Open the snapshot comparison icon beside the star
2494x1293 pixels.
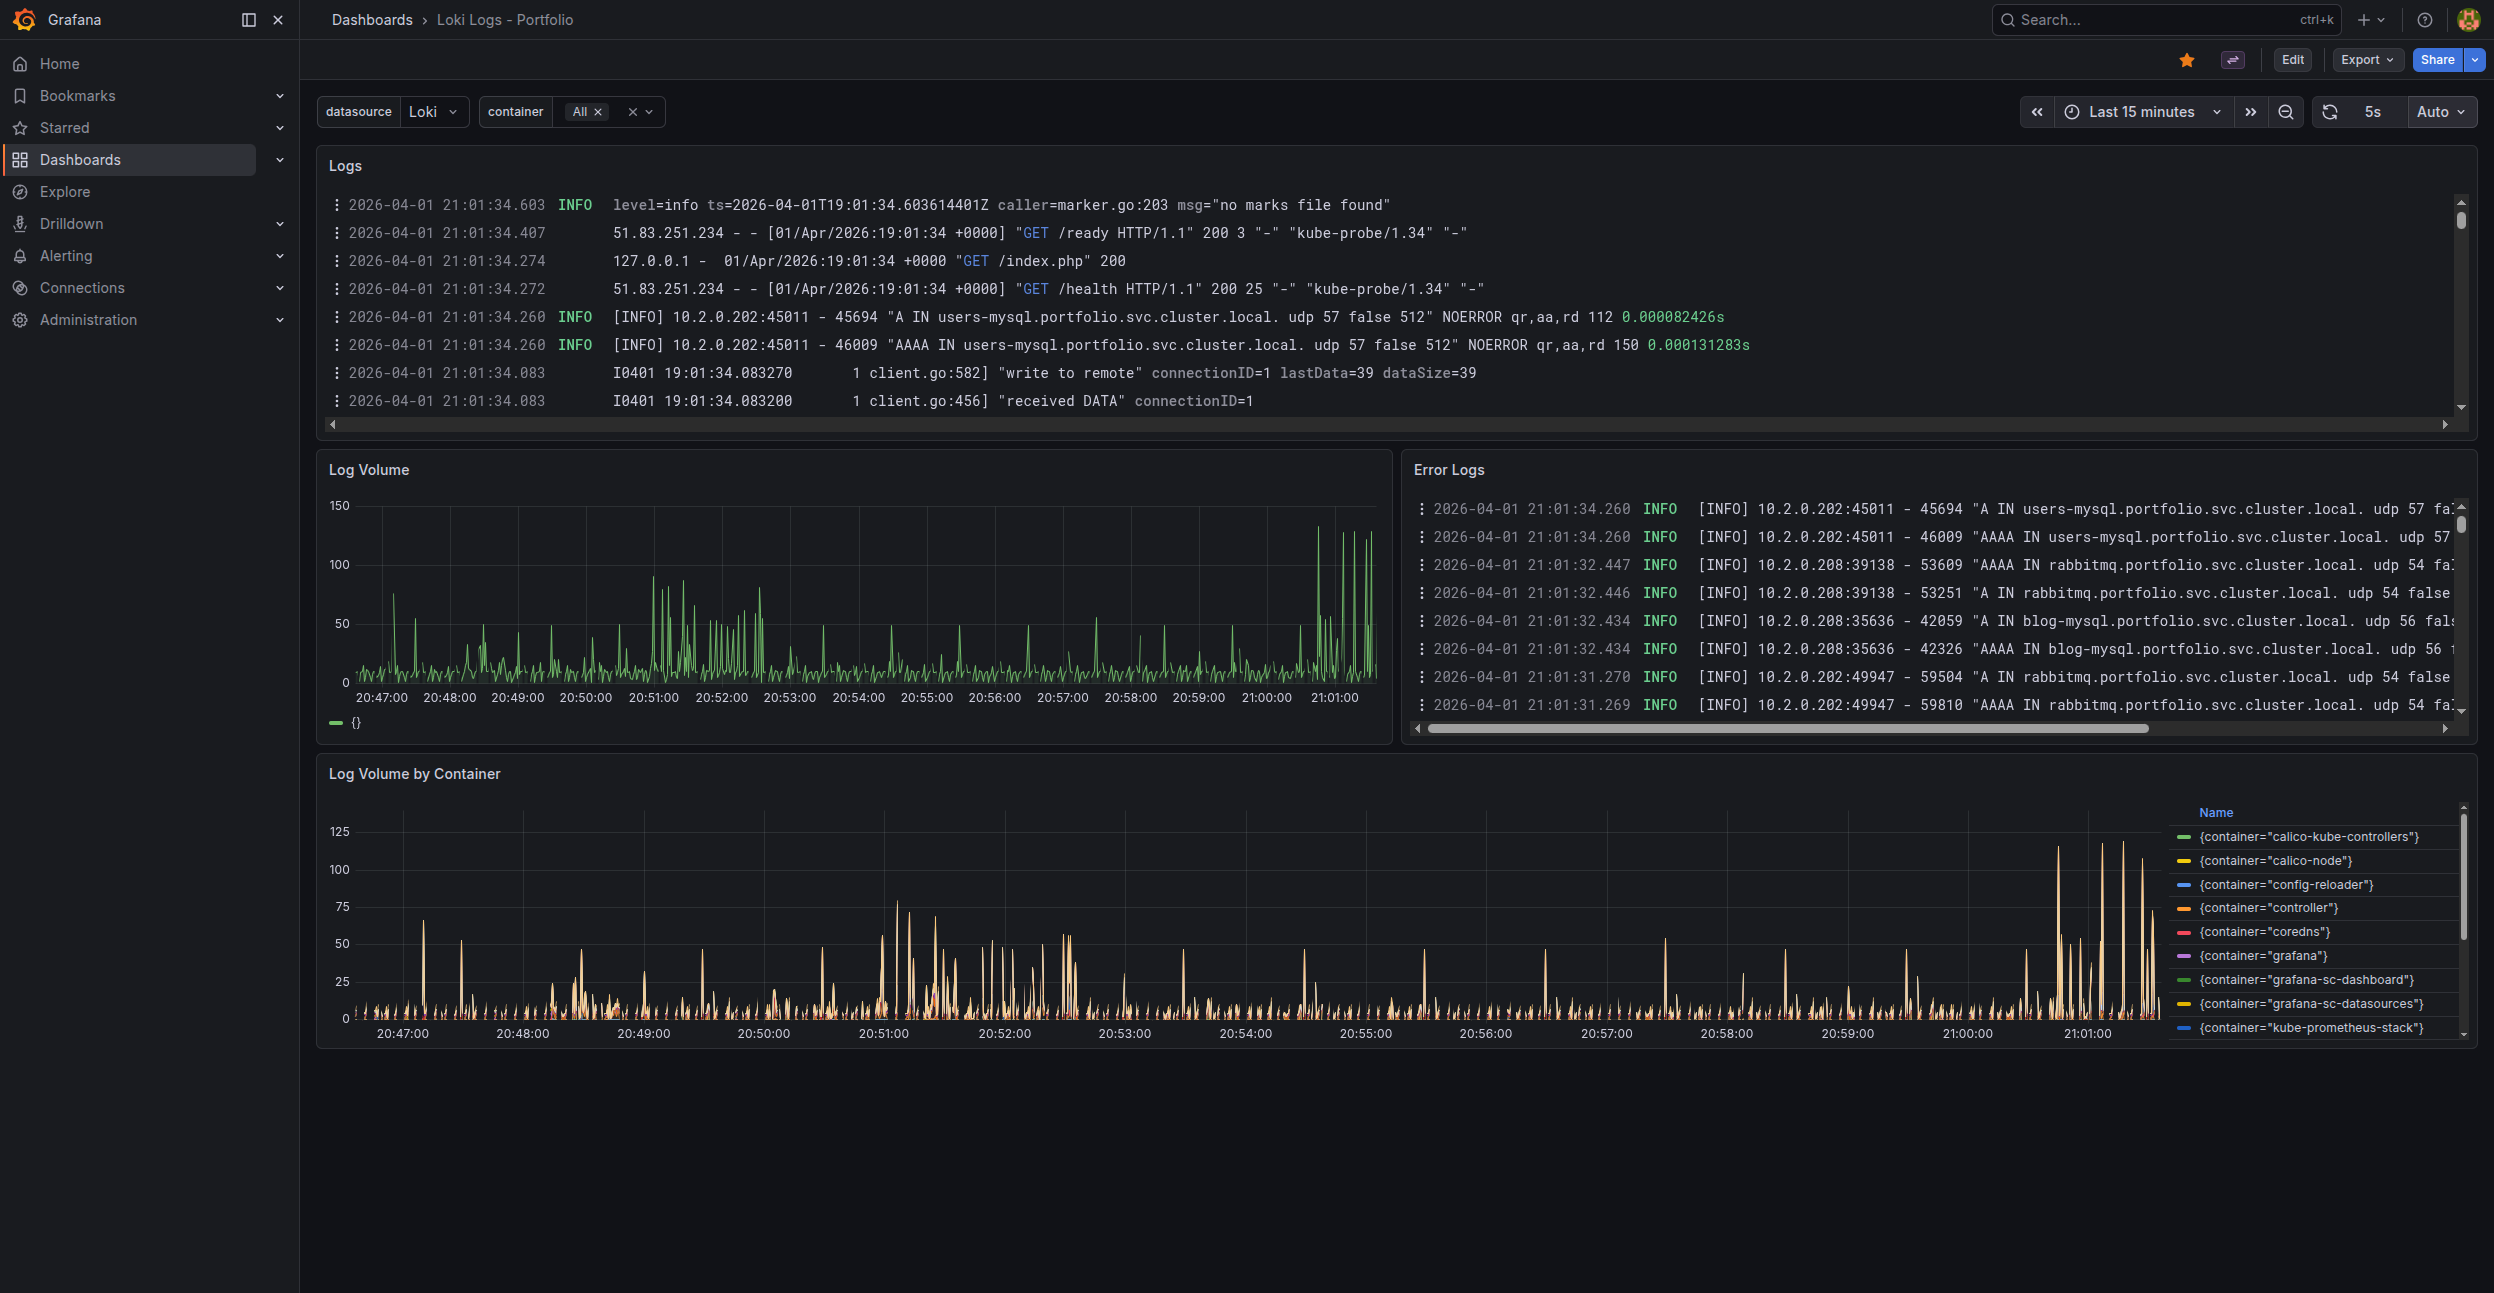pos(2233,60)
